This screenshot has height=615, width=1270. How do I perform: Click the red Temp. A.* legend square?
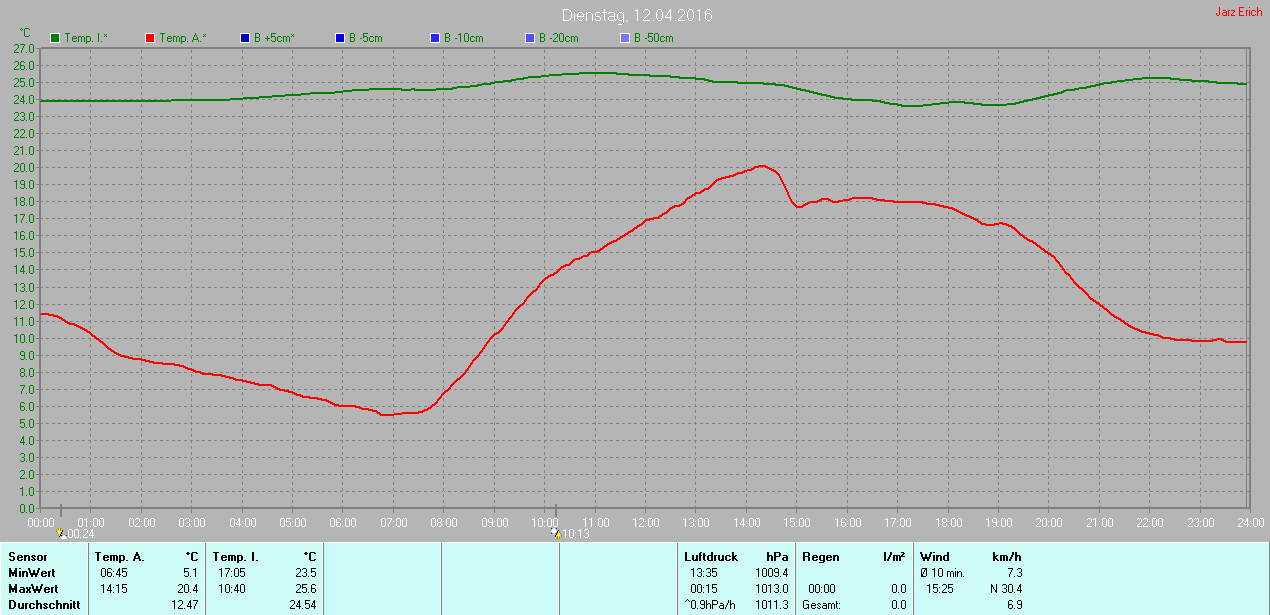(x=150, y=38)
